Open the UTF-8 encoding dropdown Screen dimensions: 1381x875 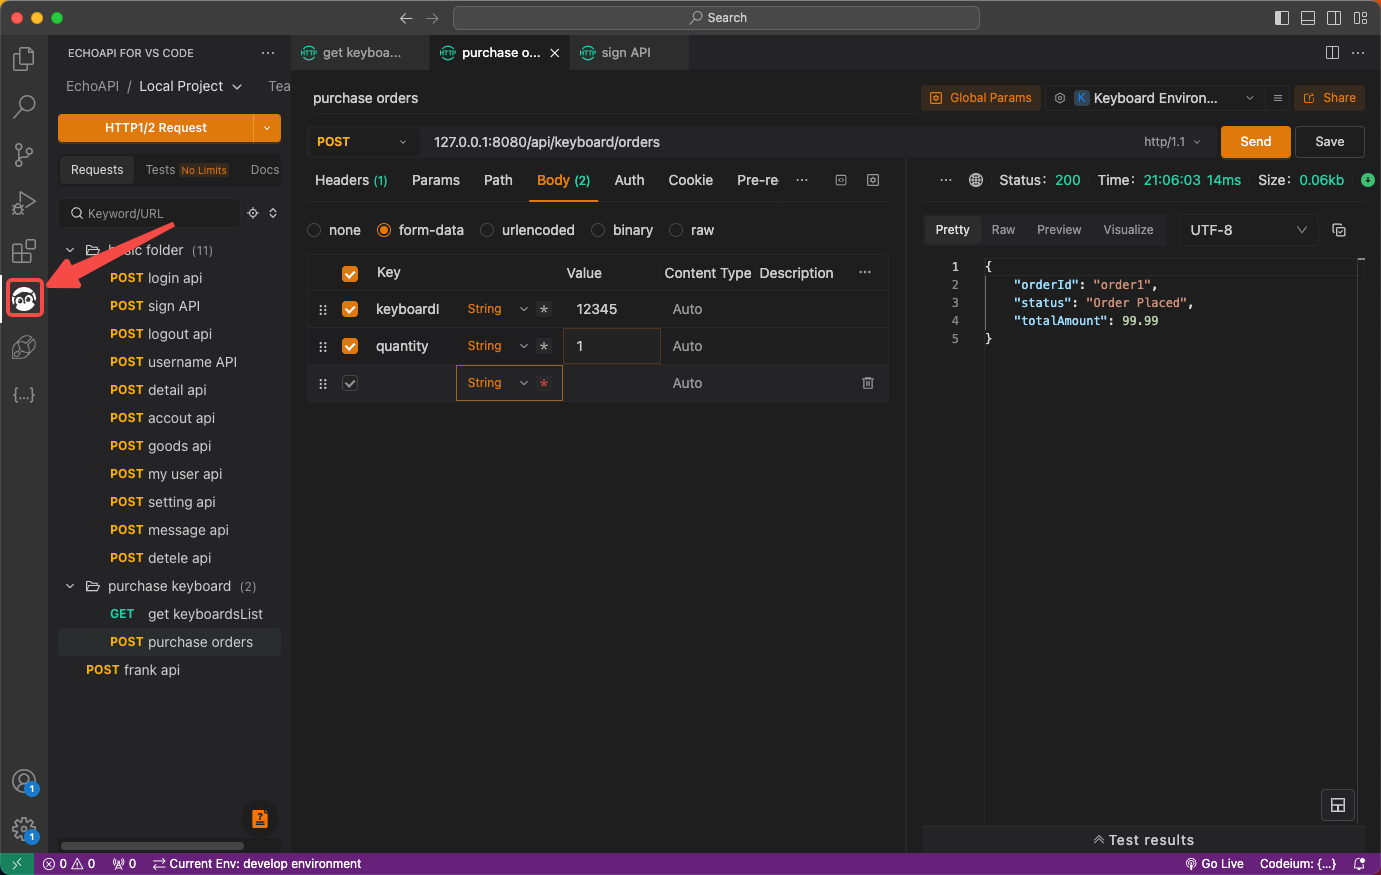click(1248, 230)
